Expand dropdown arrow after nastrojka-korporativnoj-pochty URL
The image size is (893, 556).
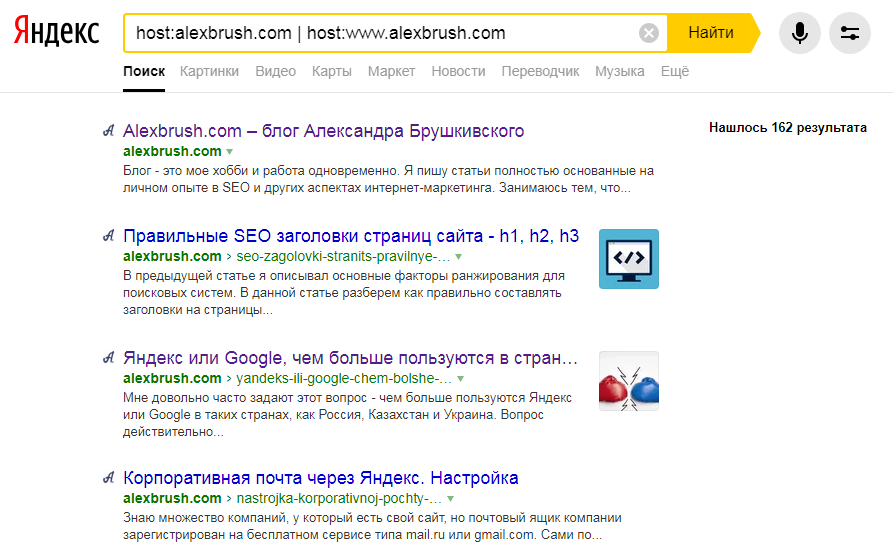450,498
